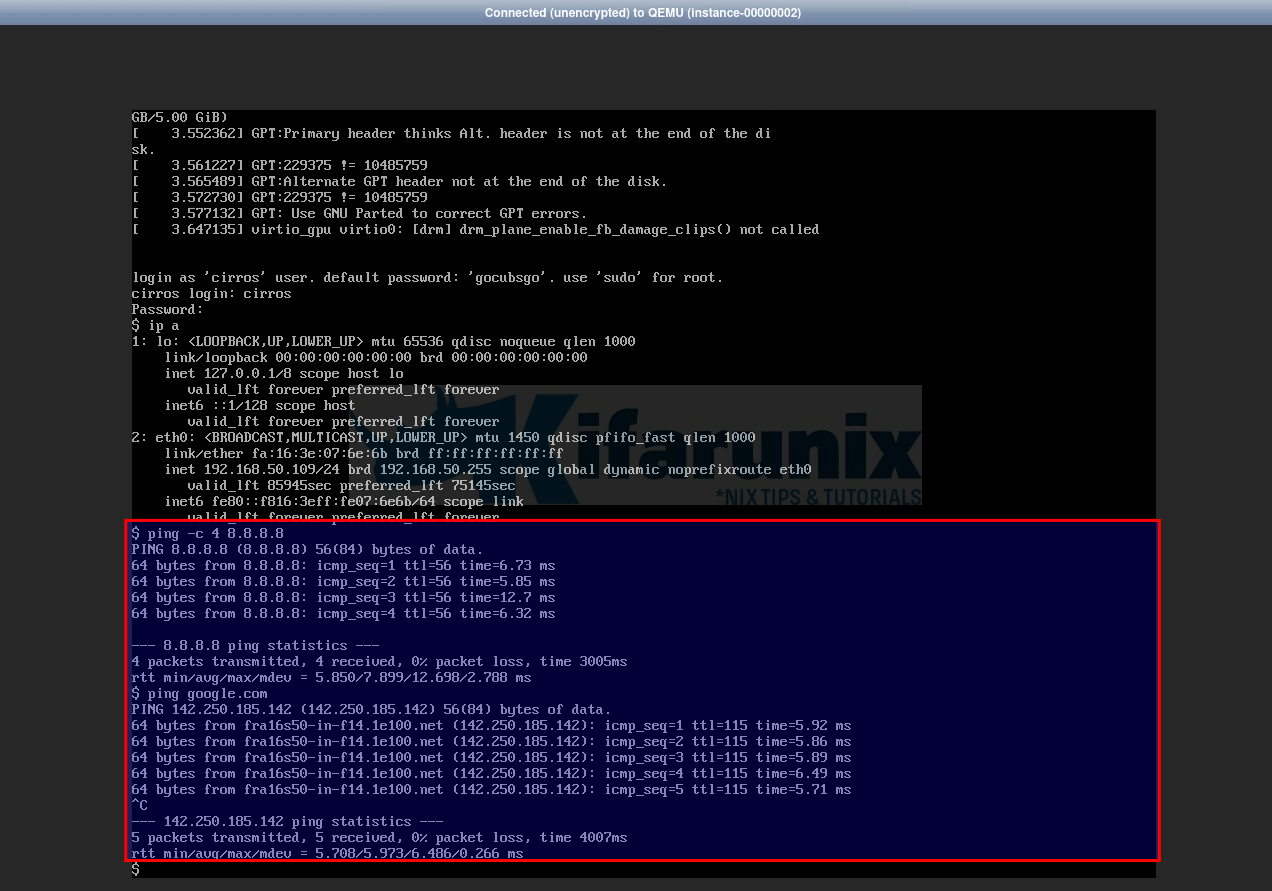The image size is (1272, 891).
Task: Click the '--- 8.8.8.8 ping statistics ---' line
Action: pos(255,646)
